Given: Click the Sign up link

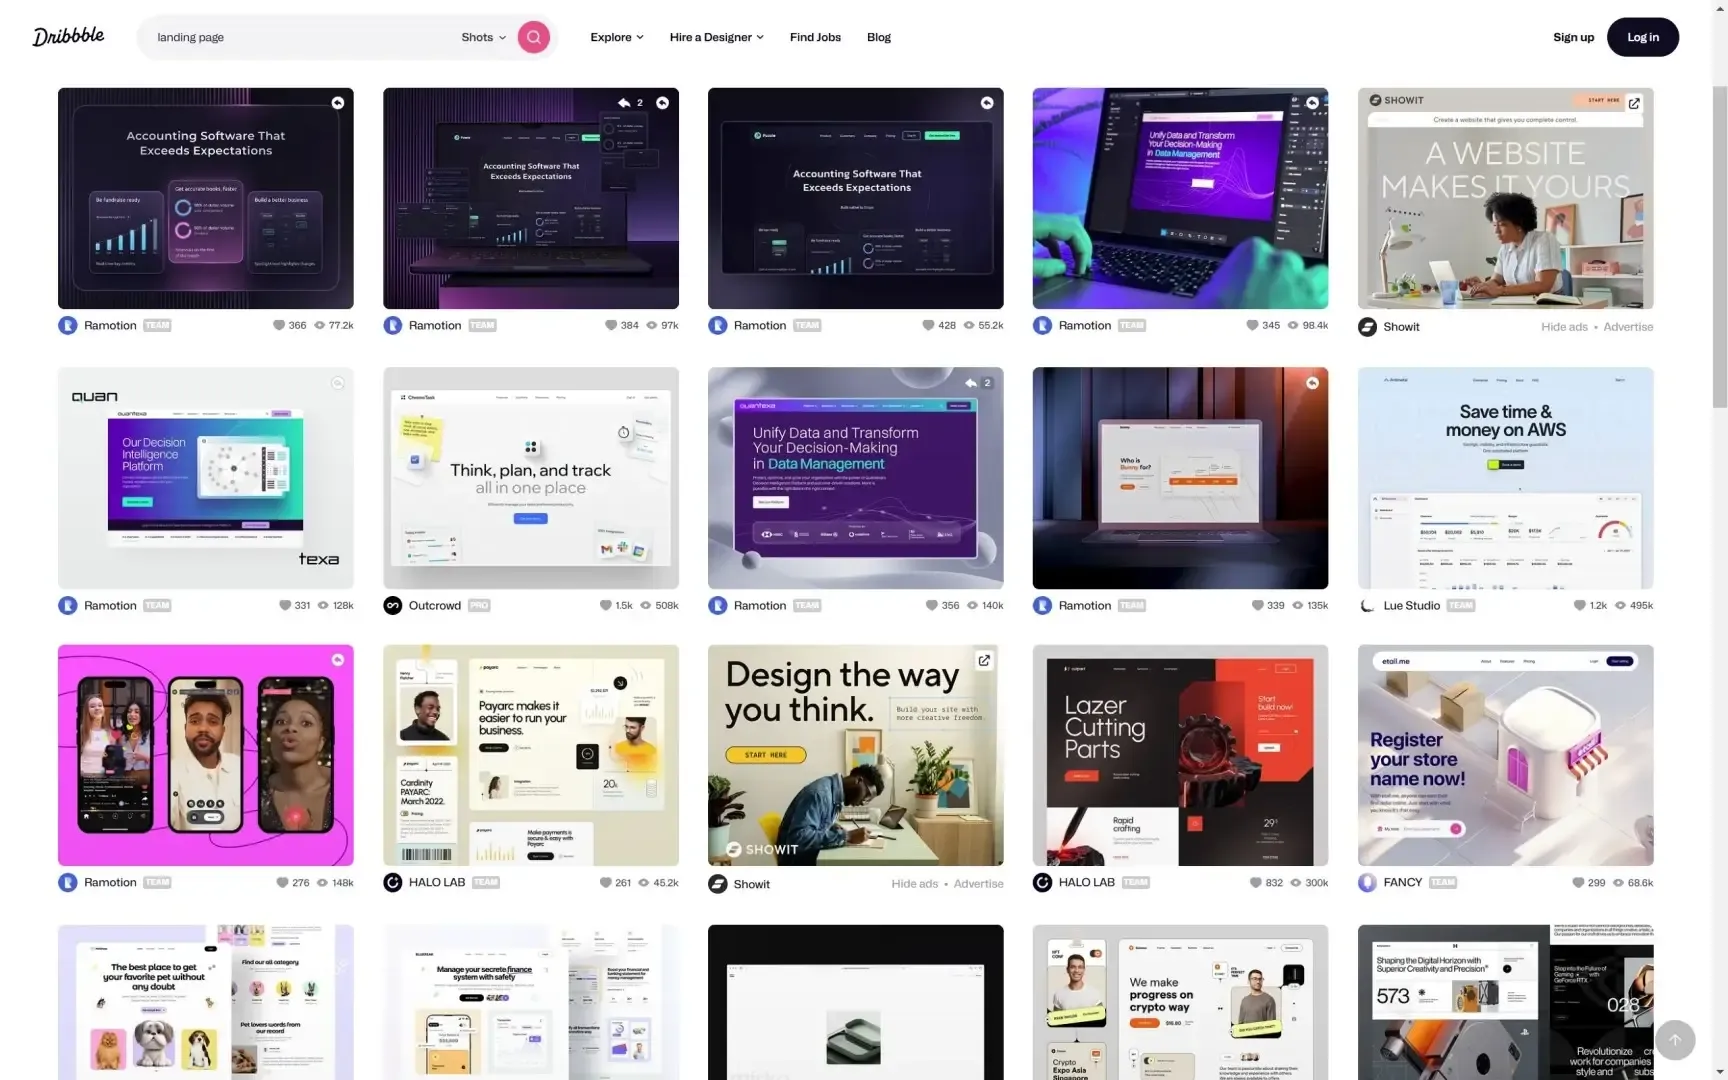Looking at the screenshot, I should [x=1573, y=37].
